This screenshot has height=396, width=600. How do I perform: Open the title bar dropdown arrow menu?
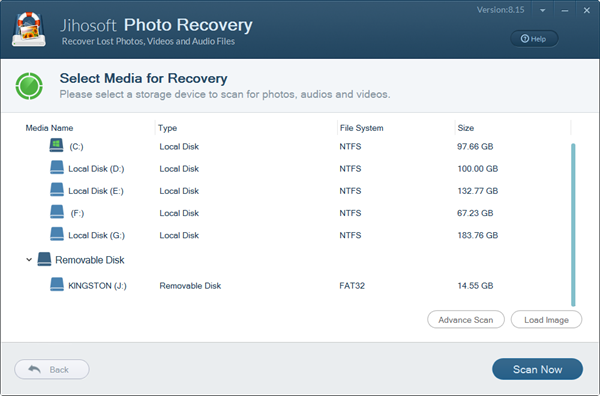coord(543,11)
